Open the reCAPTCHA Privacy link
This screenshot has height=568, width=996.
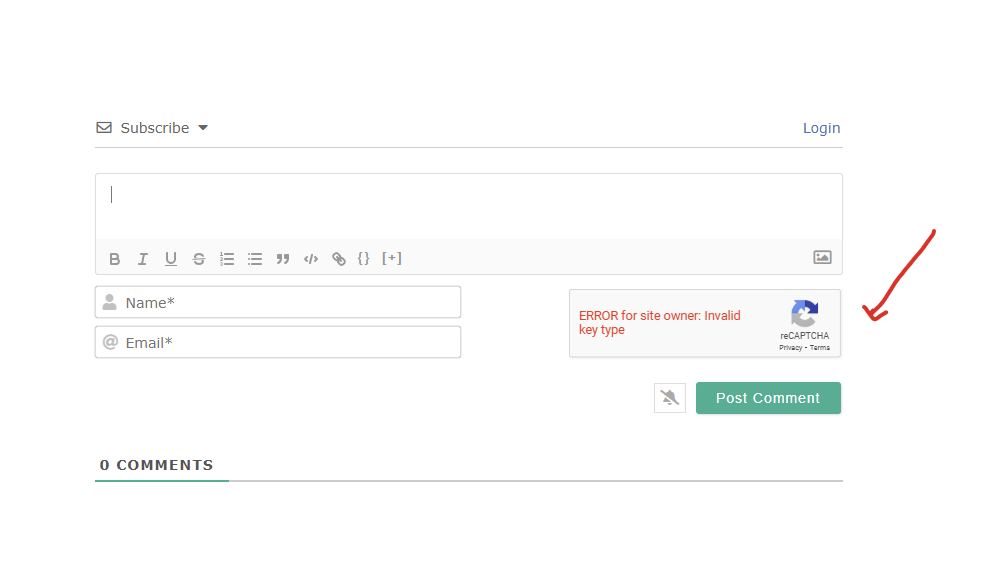click(x=790, y=348)
